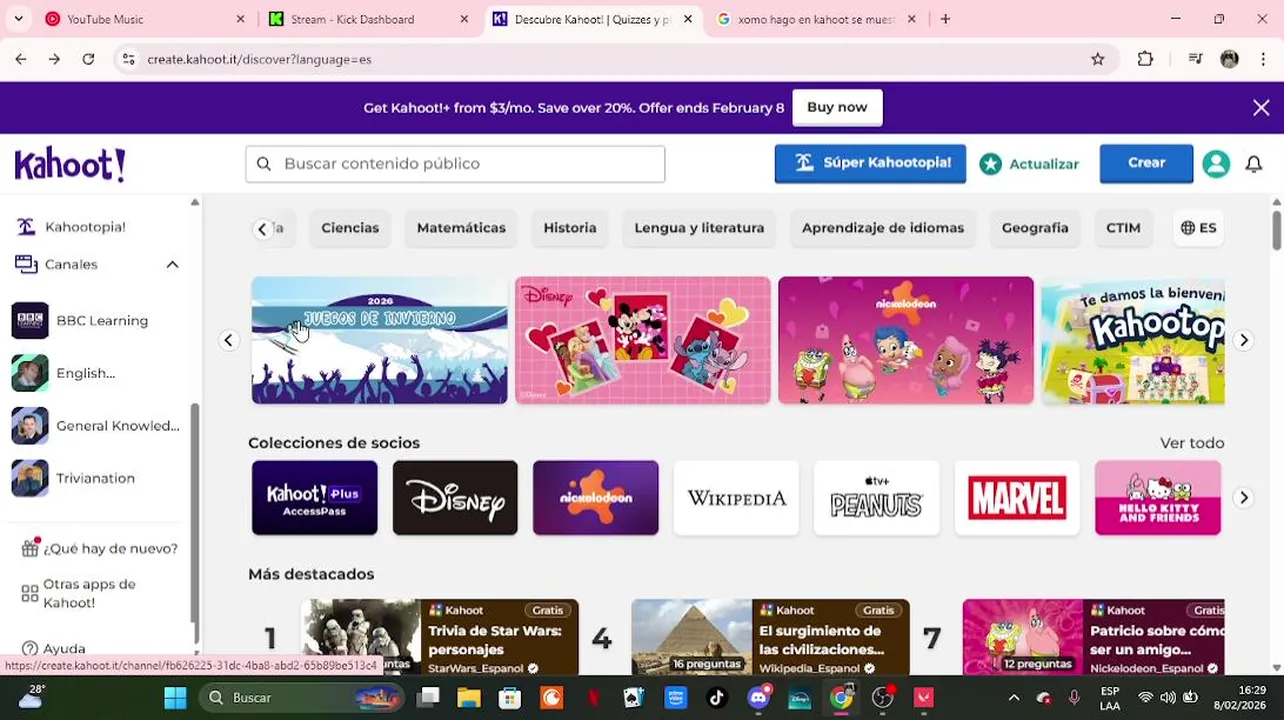This screenshot has height=720, width=1284.
Task: Select the Ciencias category chip
Action: [x=350, y=228]
